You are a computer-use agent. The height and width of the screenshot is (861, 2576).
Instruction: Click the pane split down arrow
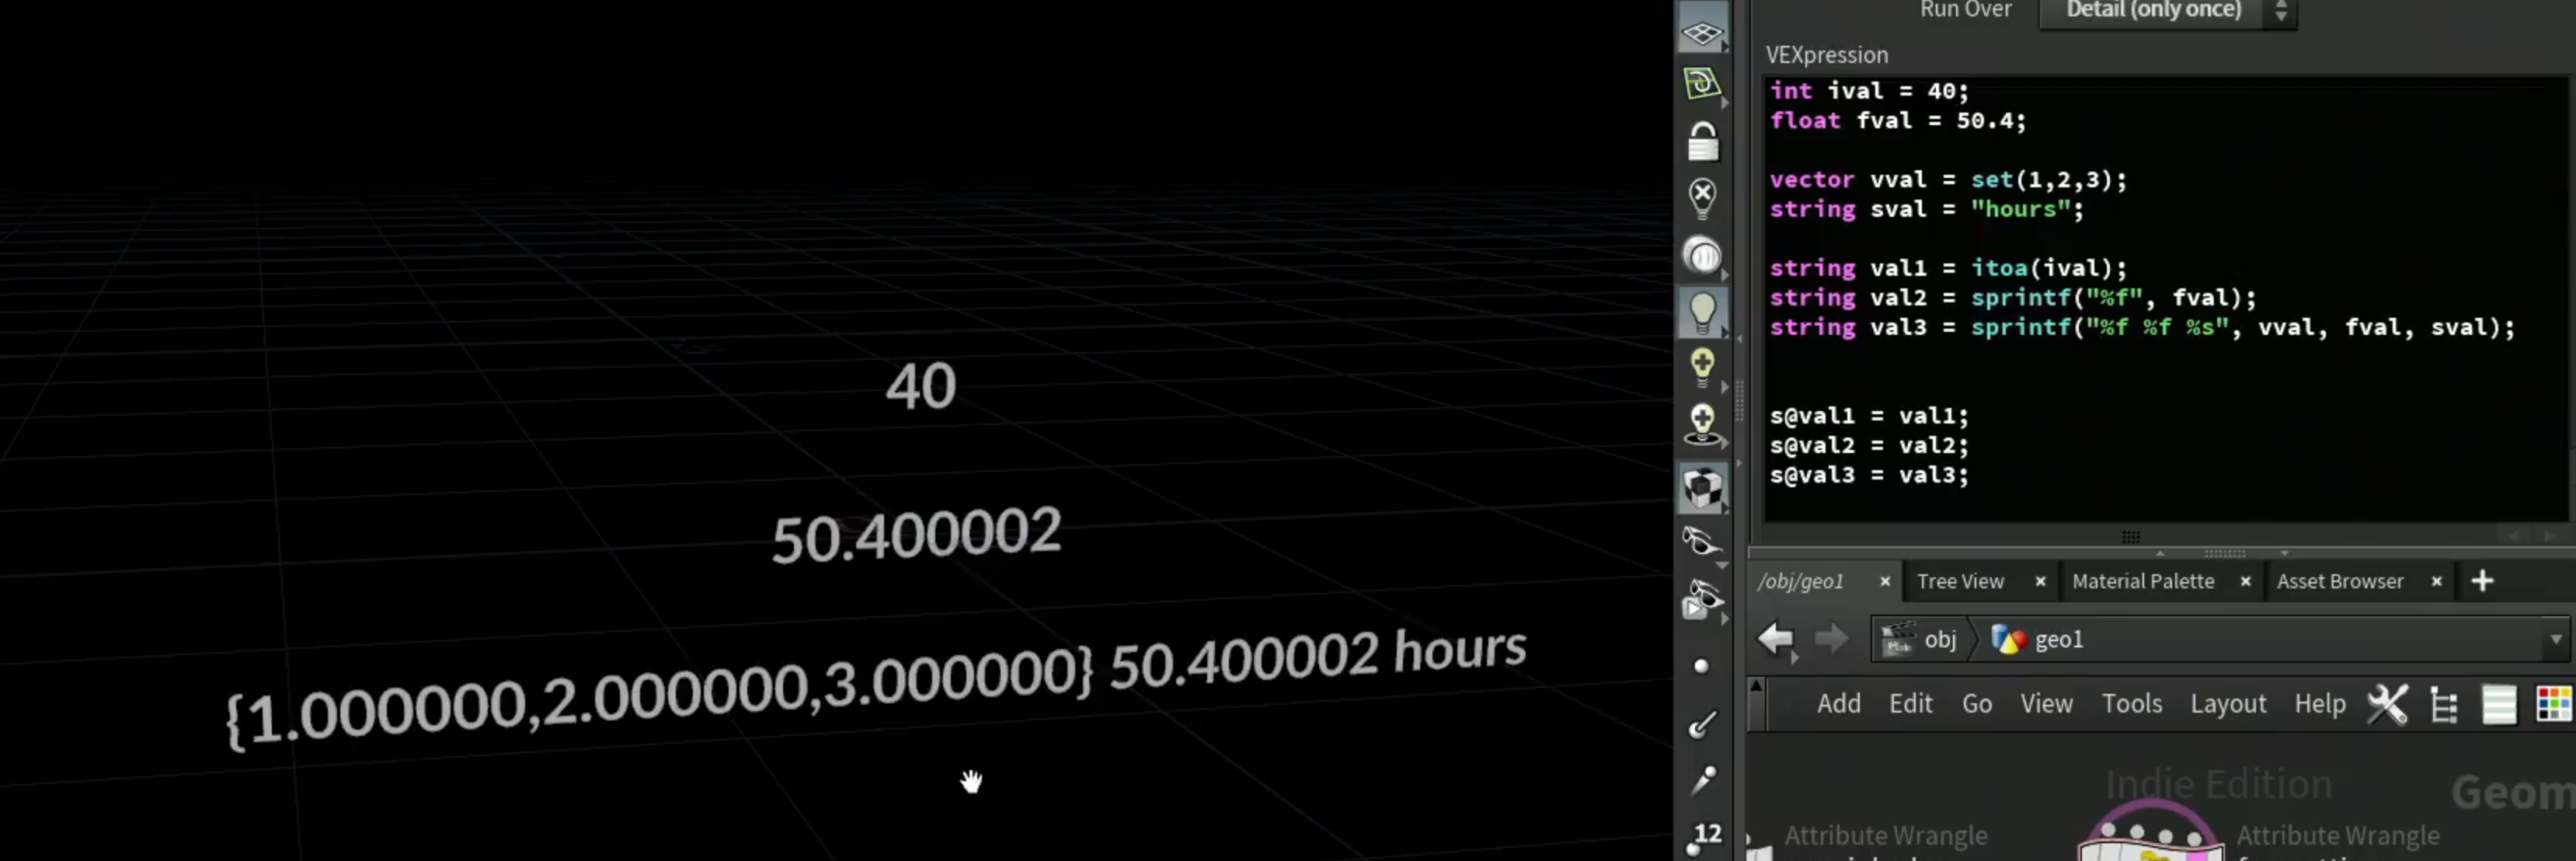2284,553
